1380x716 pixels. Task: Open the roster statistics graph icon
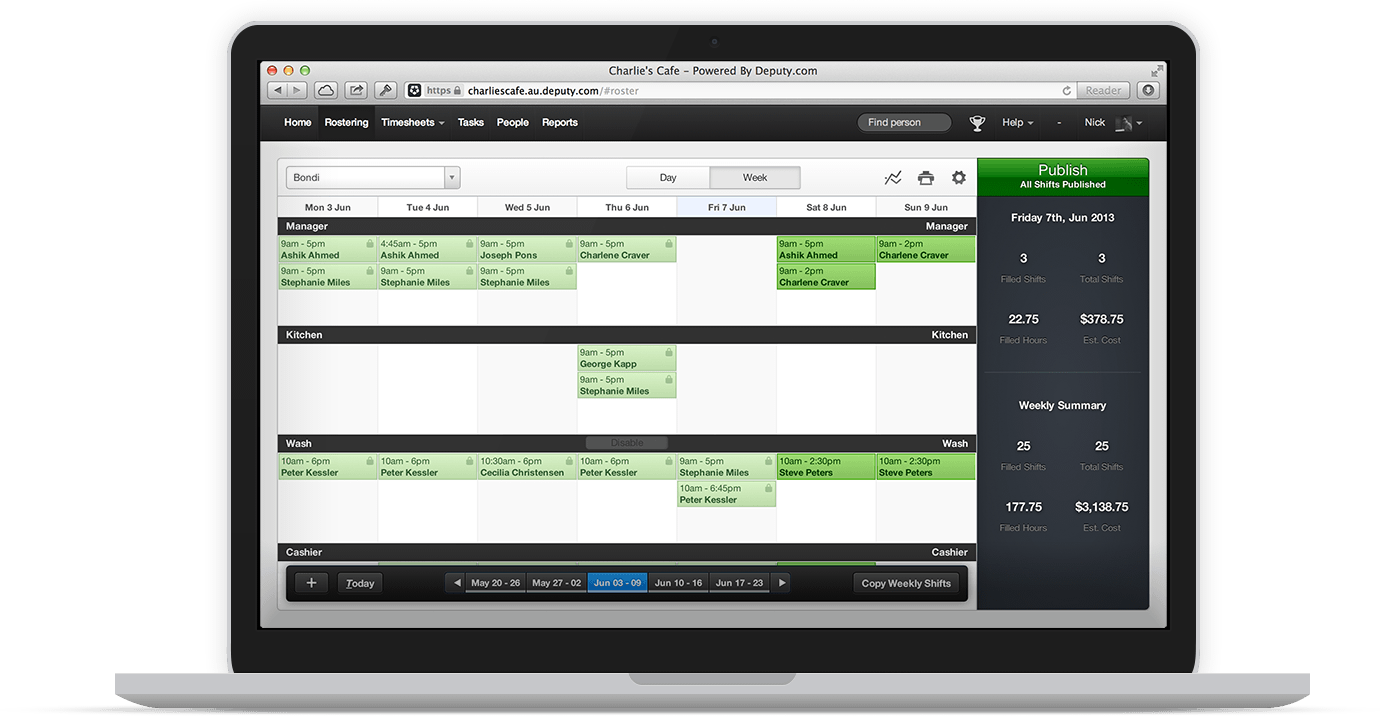893,178
